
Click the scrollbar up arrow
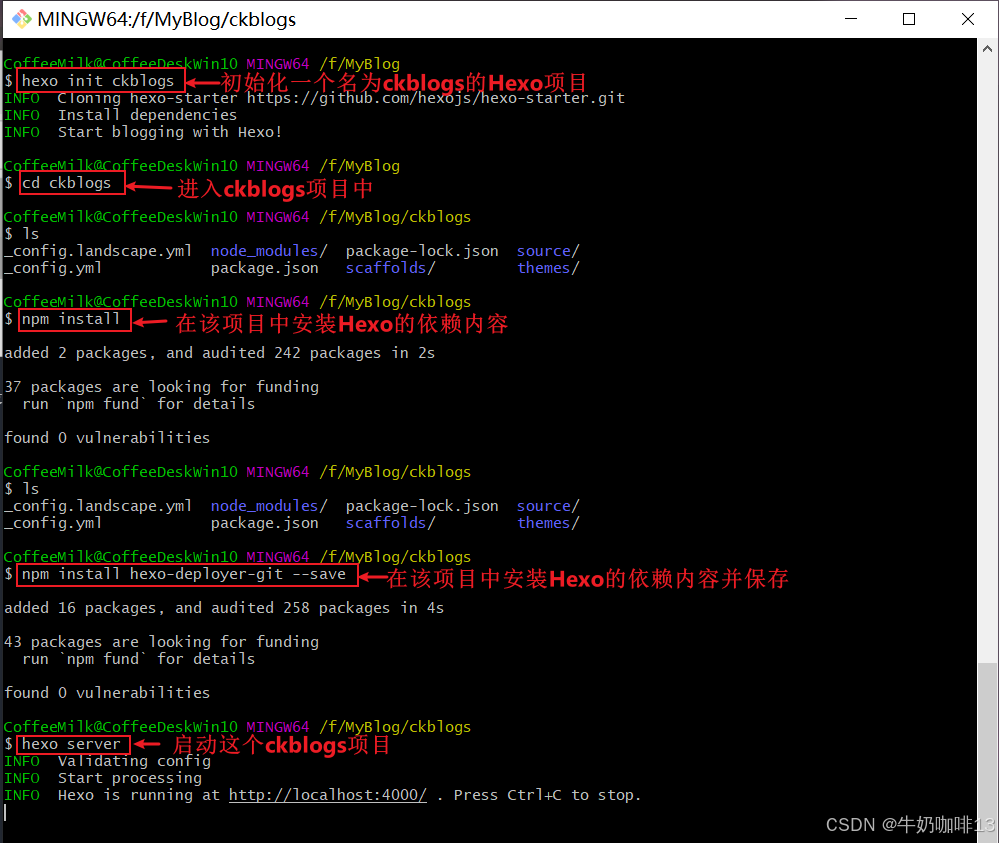pyautogui.click(x=987, y=48)
